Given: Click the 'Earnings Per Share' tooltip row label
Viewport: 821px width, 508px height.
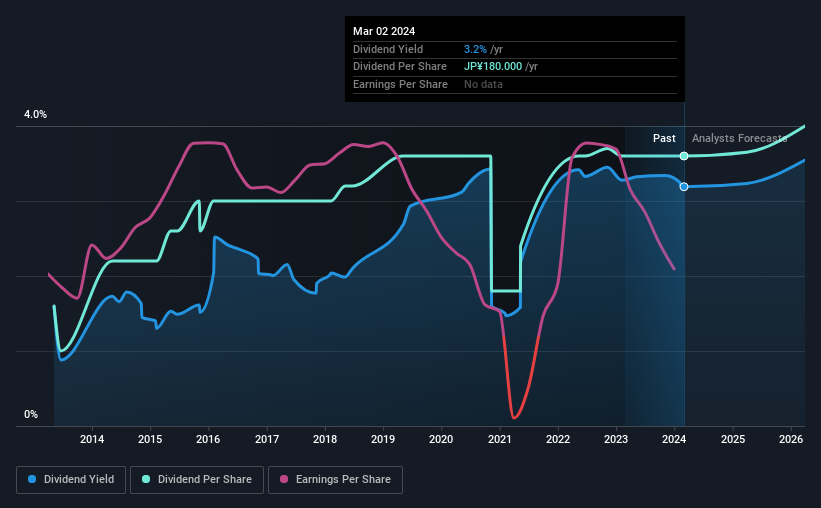Looking at the screenshot, I should tap(401, 84).
